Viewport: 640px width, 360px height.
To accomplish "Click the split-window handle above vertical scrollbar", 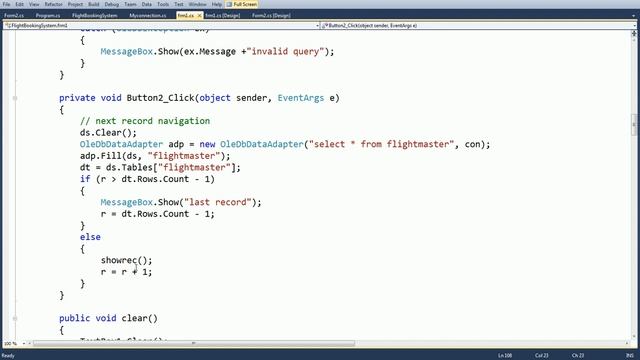I will pos(634,33).
